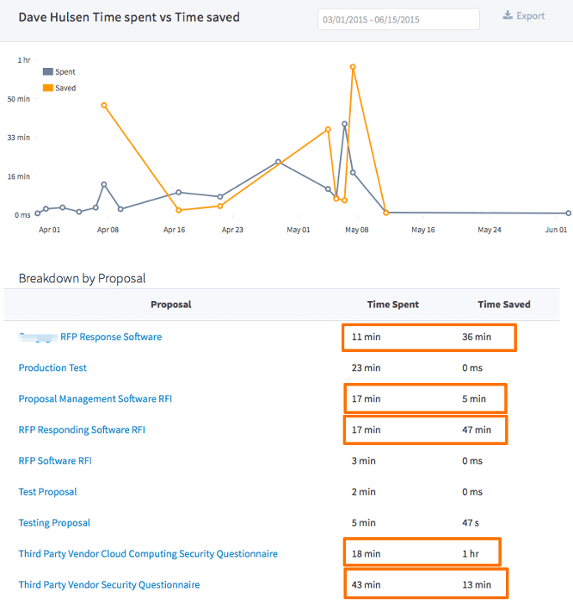Open Third Party Vendor Security Questionnaire link

109,585
